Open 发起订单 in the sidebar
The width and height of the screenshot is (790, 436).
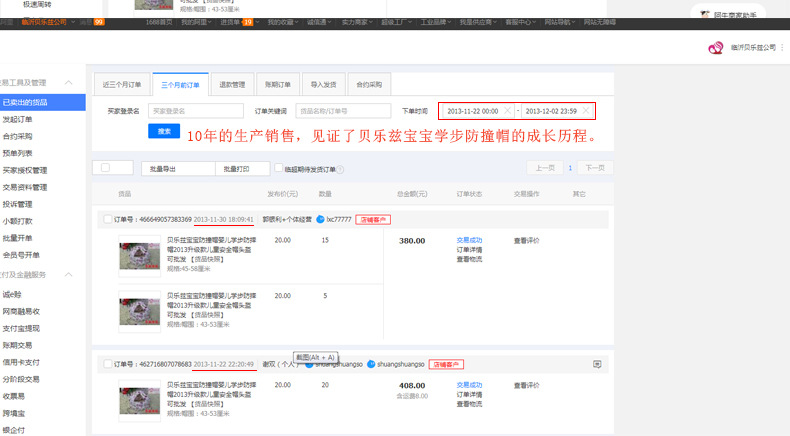[17, 119]
